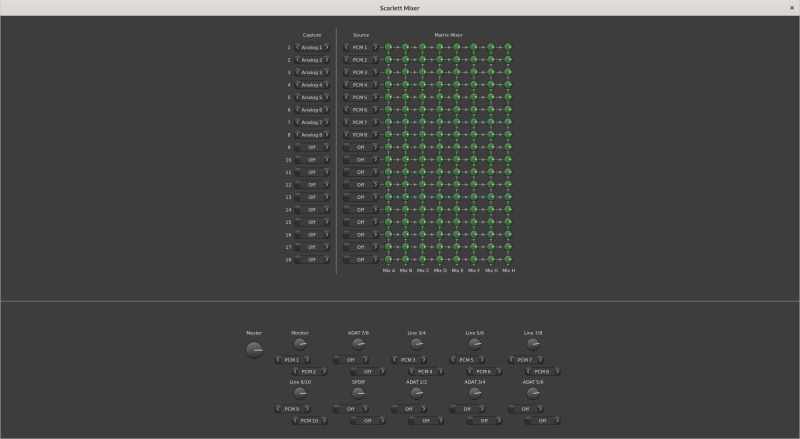
Task: Click the ADAT 7/8 volume knob
Action: pos(358,345)
